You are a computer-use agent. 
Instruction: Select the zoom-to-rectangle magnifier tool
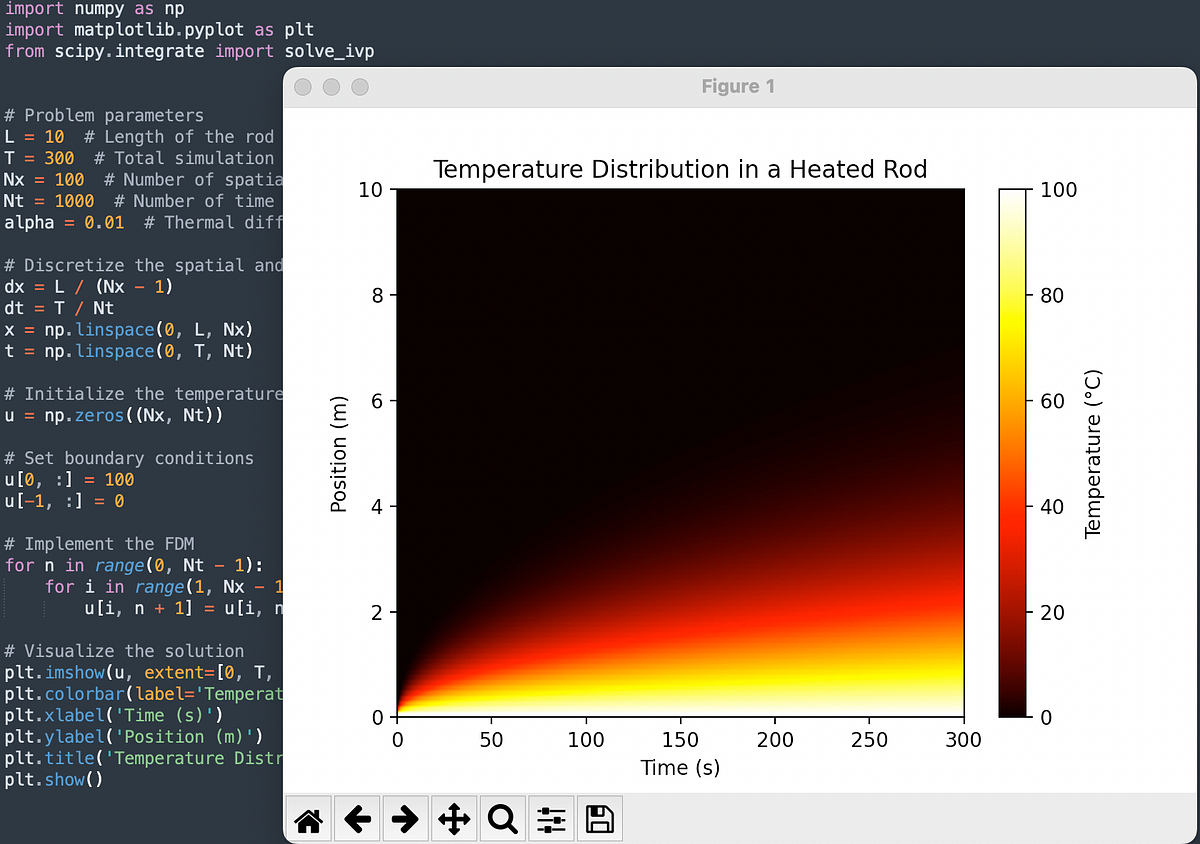click(x=501, y=819)
